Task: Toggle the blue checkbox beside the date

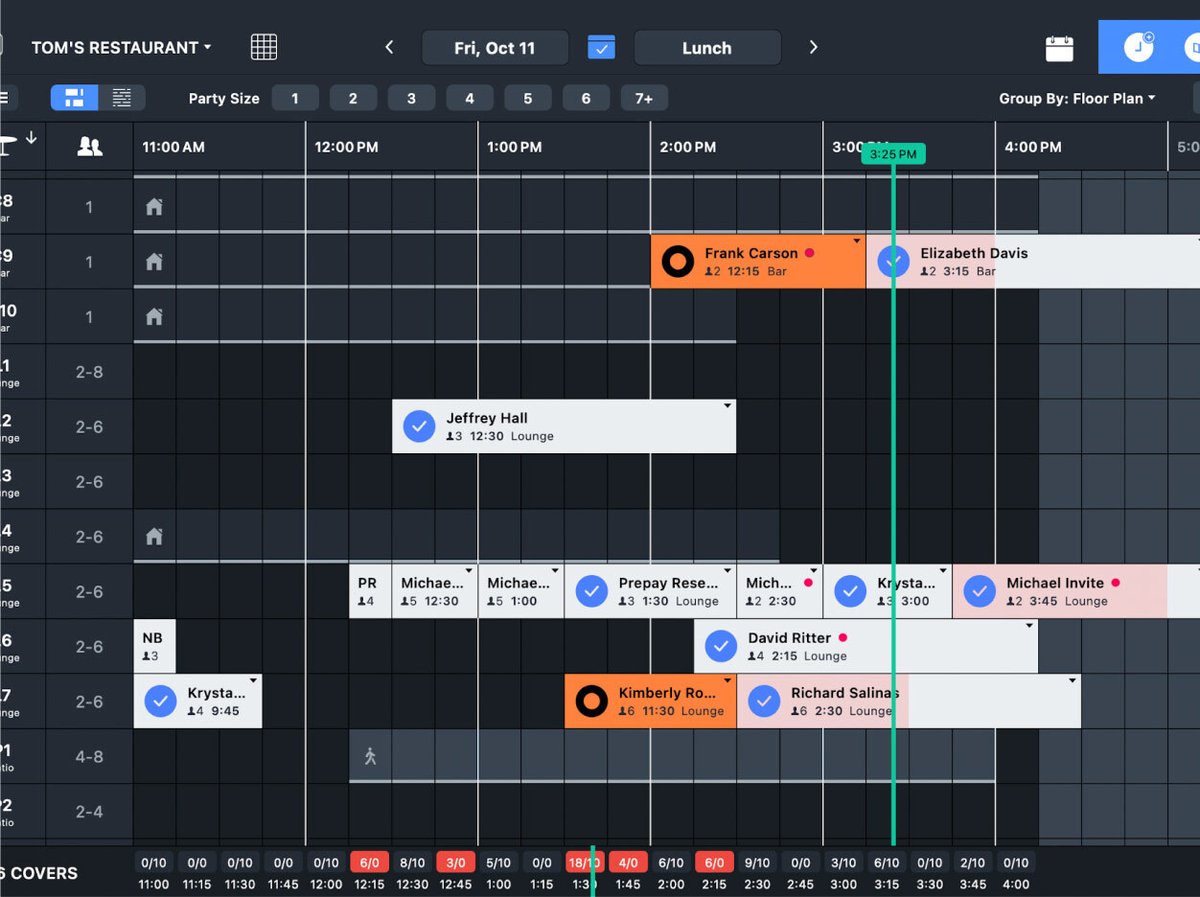Action: [601, 46]
